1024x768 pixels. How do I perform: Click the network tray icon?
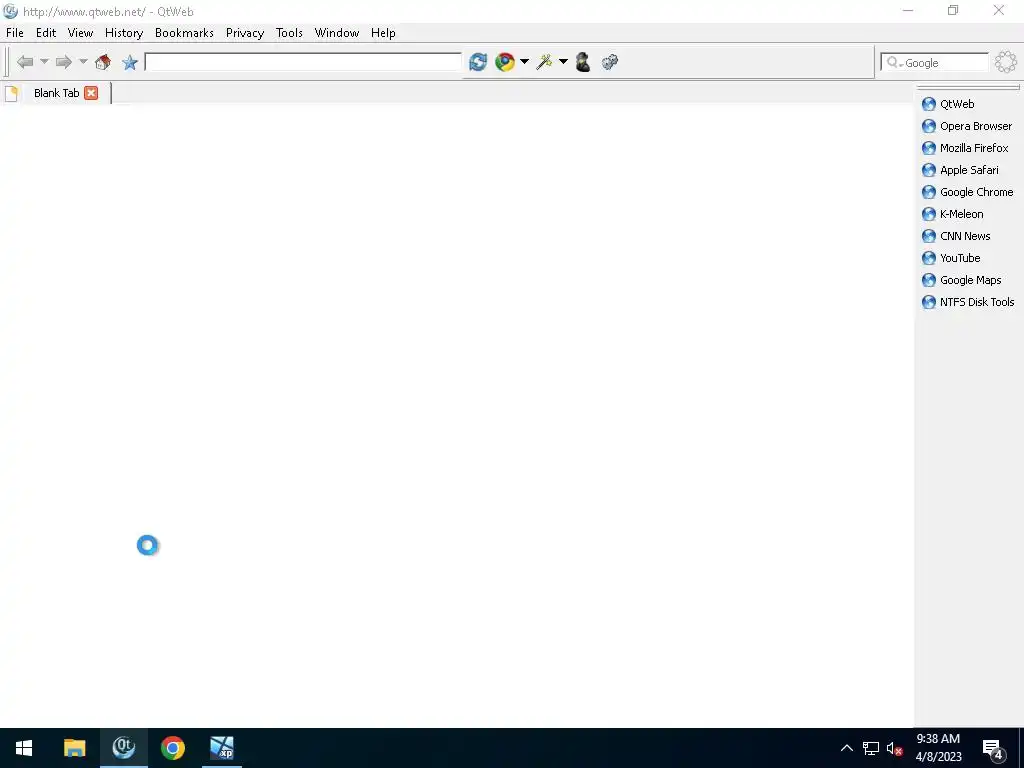[x=871, y=748]
